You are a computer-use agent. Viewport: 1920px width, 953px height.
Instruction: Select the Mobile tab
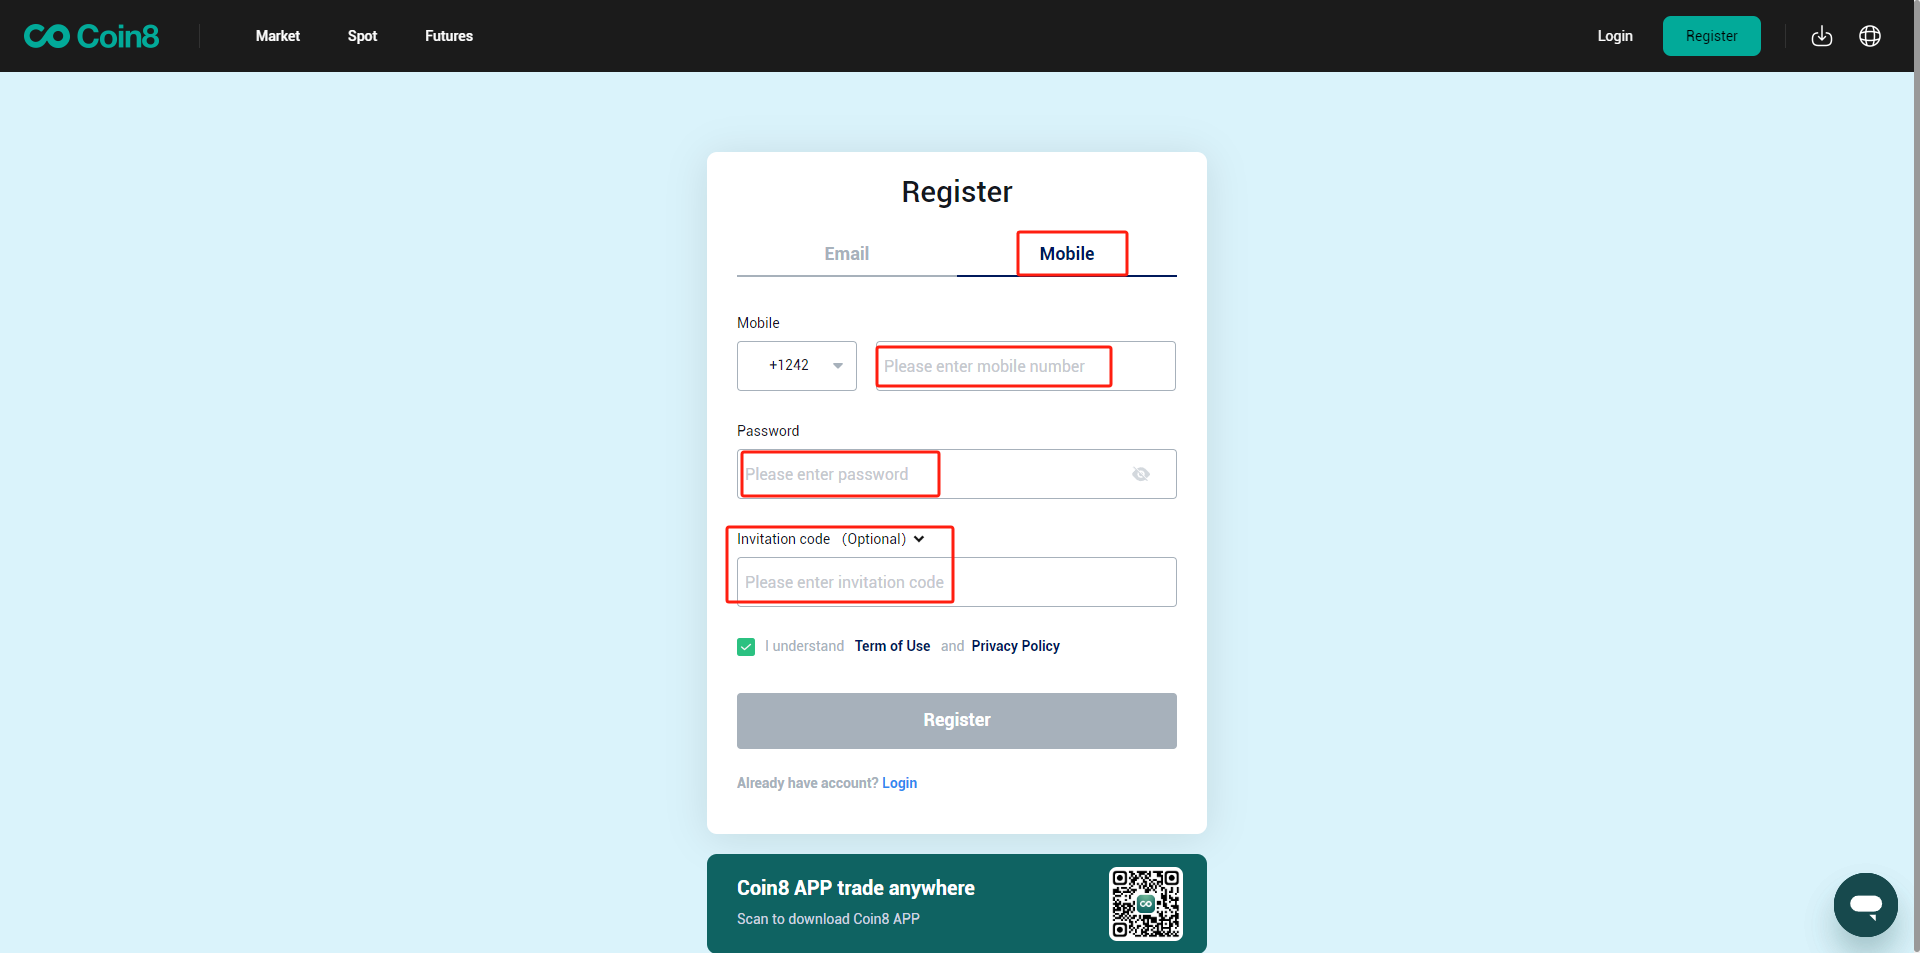(1067, 254)
